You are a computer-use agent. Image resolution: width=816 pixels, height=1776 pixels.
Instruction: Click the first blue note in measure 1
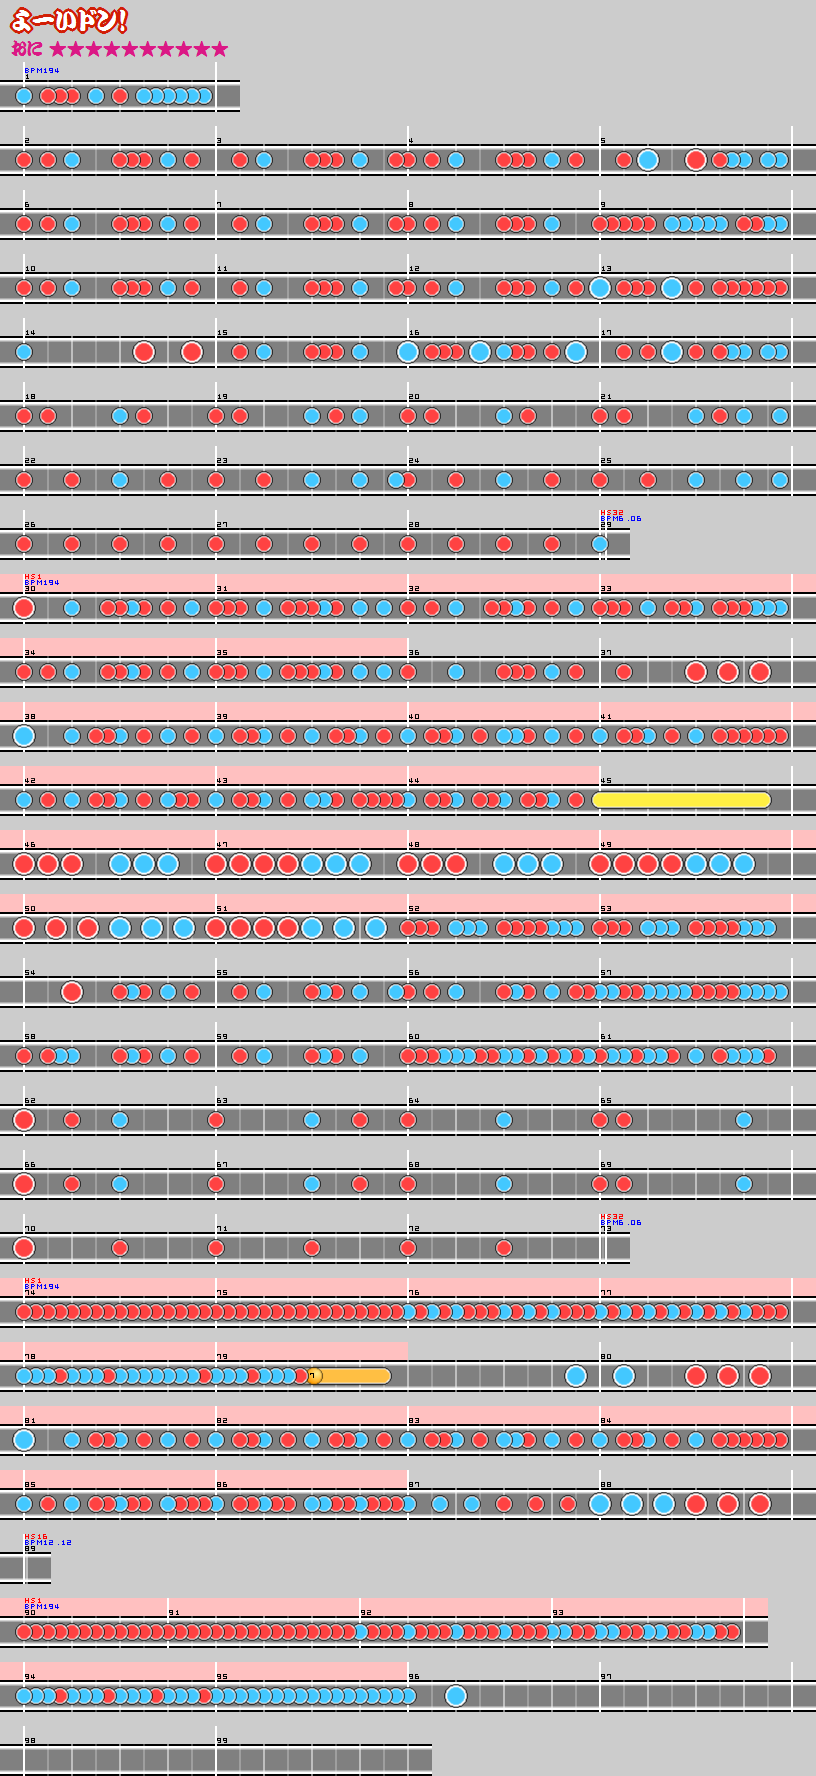pyautogui.click(x=24, y=96)
